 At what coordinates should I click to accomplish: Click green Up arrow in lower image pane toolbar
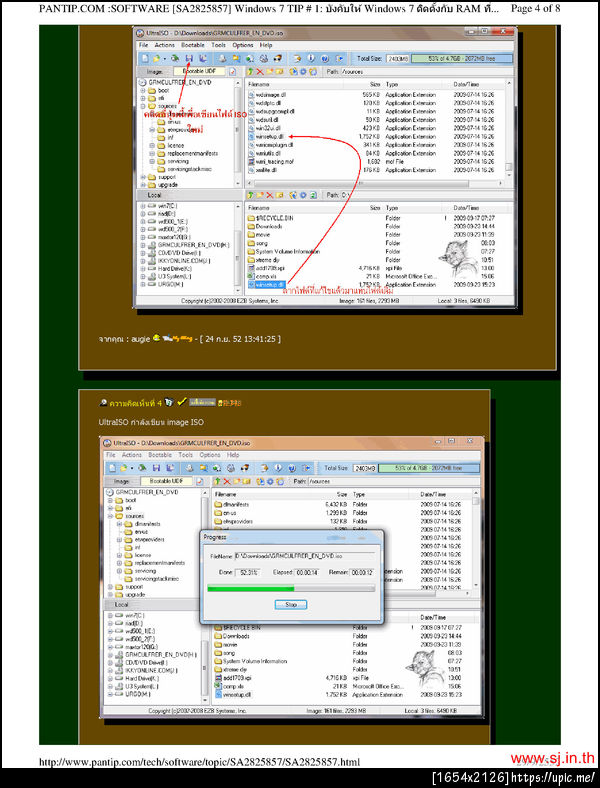[x=218, y=481]
